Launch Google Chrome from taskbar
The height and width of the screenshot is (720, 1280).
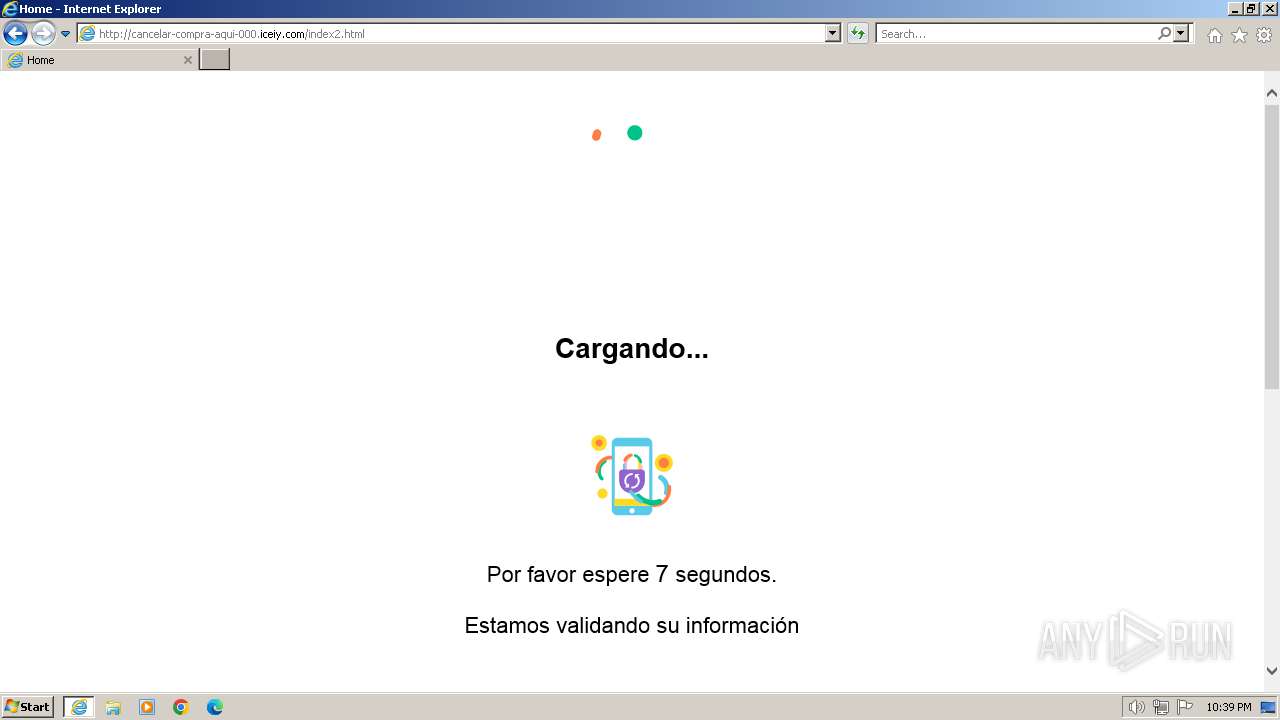click(181, 707)
